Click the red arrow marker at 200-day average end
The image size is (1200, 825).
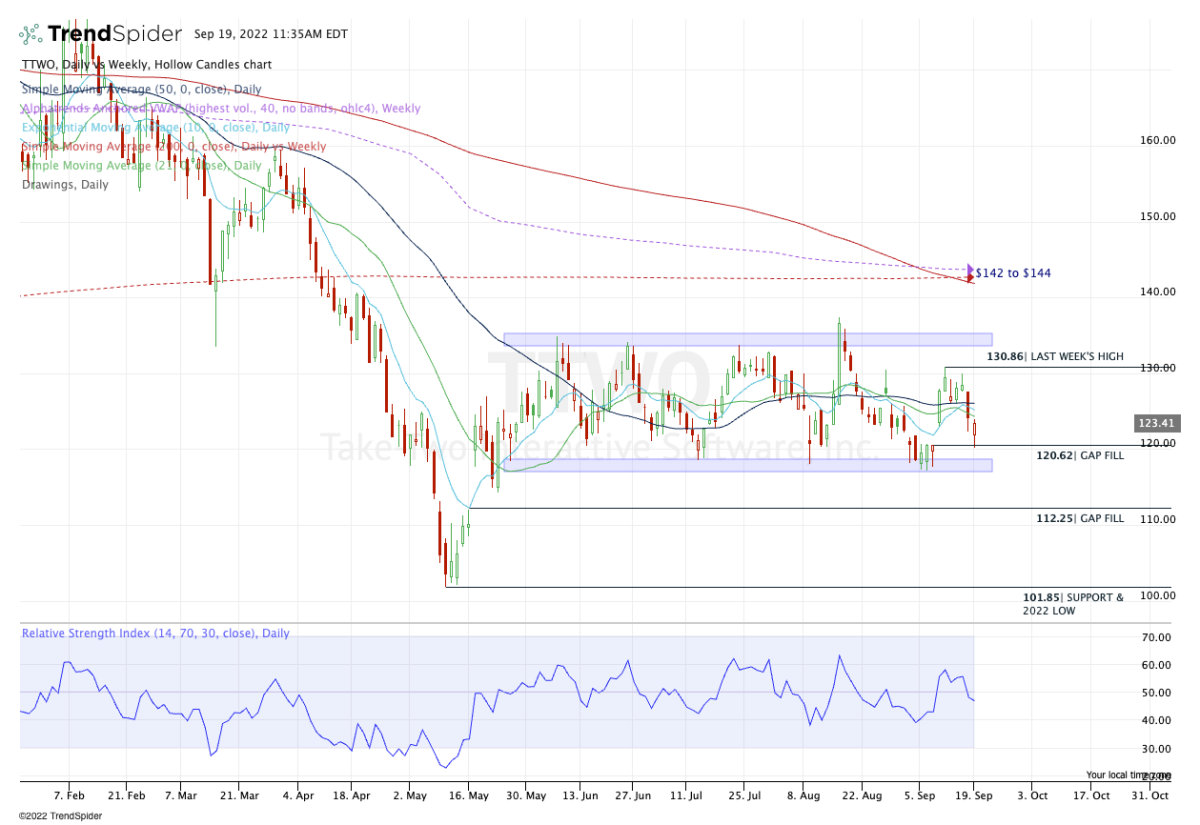[x=969, y=279]
